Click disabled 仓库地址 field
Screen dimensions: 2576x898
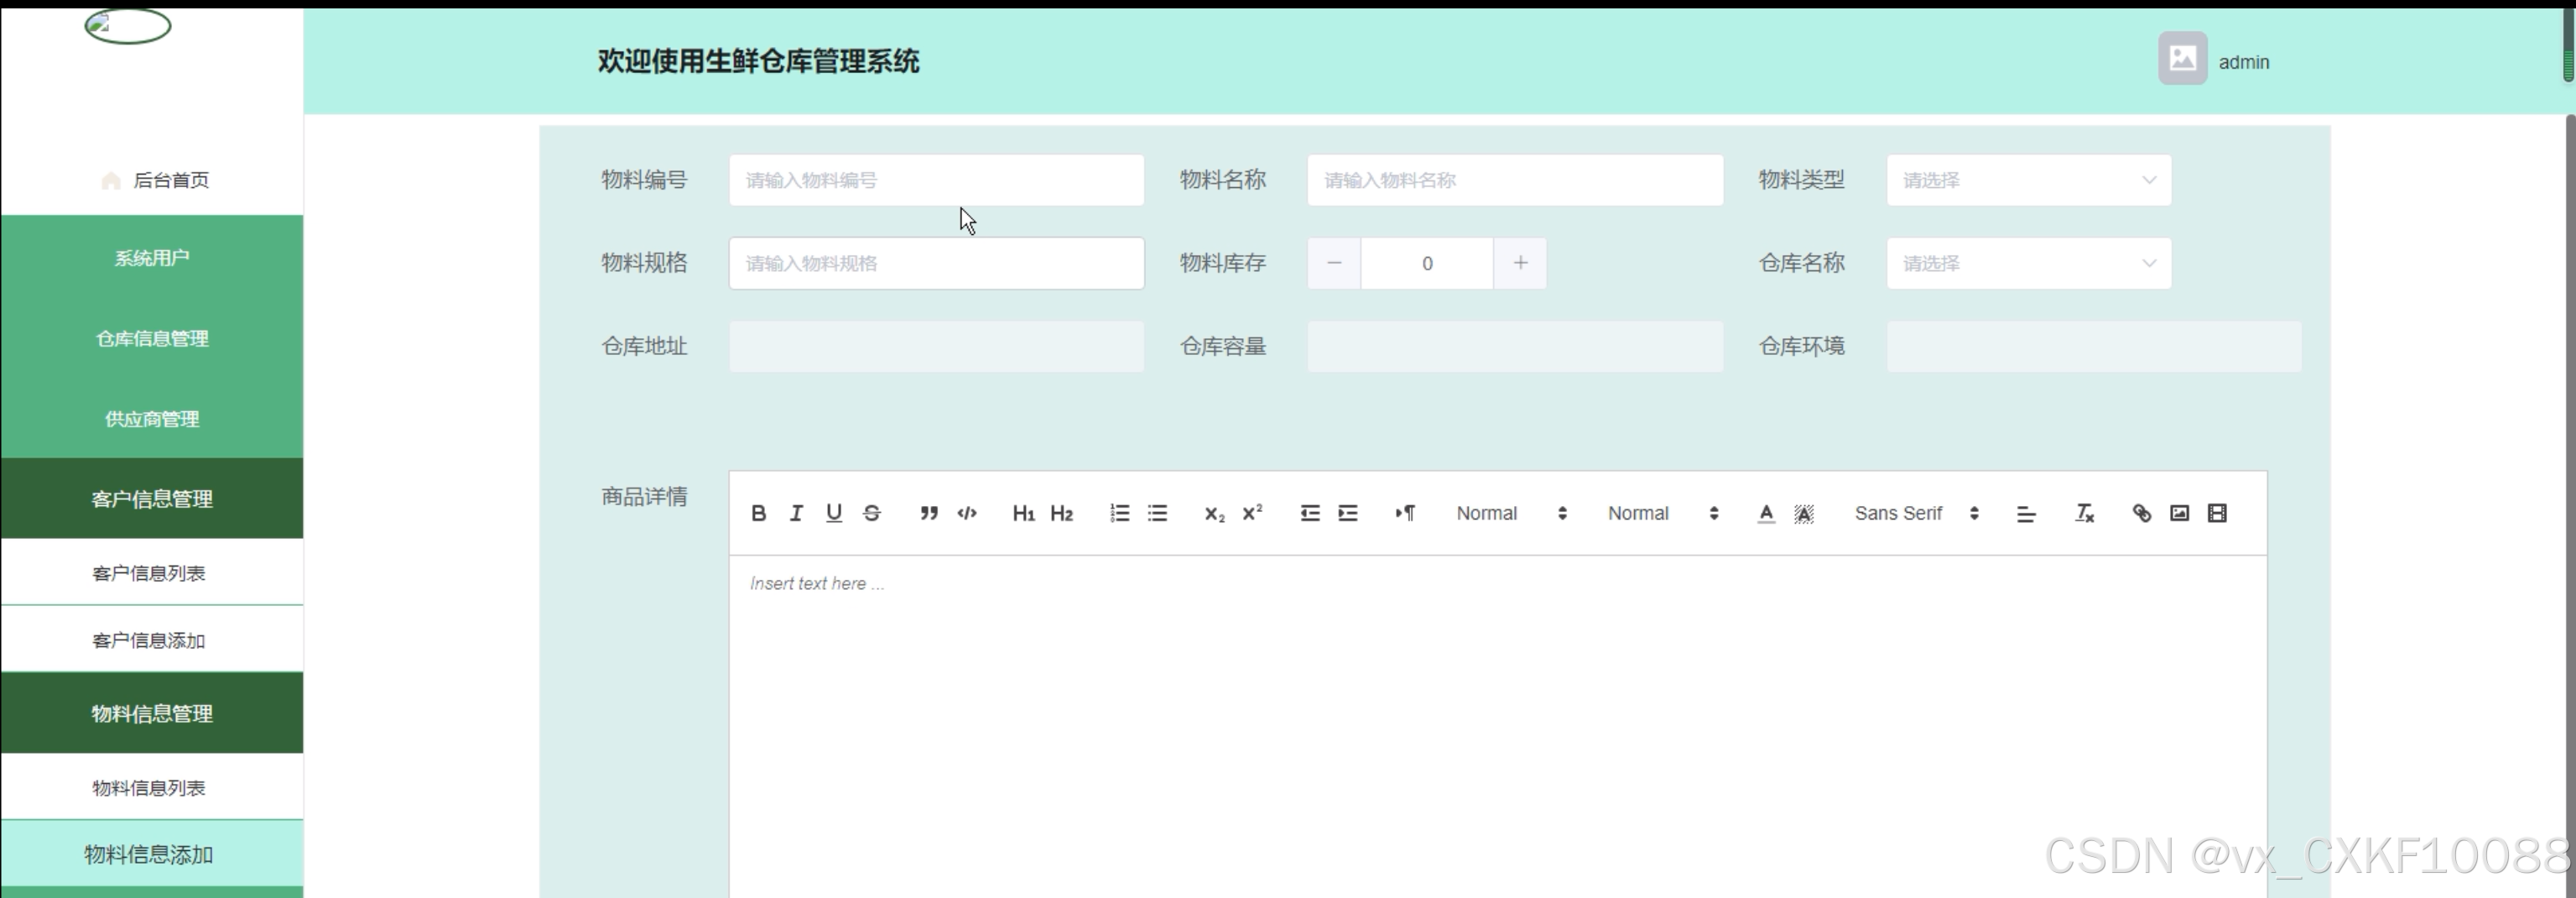tap(936, 346)
